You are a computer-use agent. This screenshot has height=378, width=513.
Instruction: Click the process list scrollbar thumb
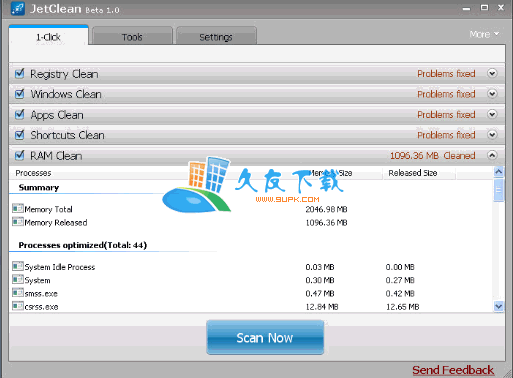(x=499, y=190)
